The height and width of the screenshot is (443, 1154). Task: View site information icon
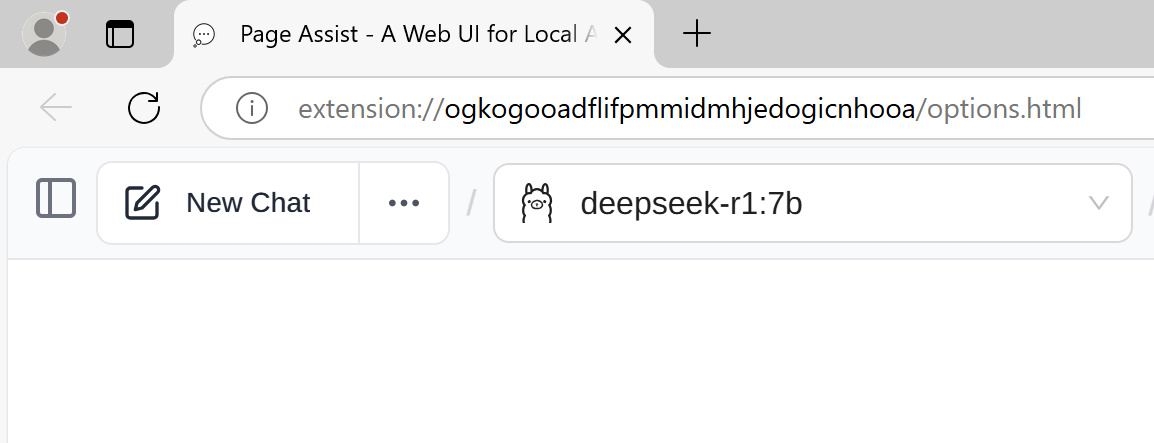251,107
